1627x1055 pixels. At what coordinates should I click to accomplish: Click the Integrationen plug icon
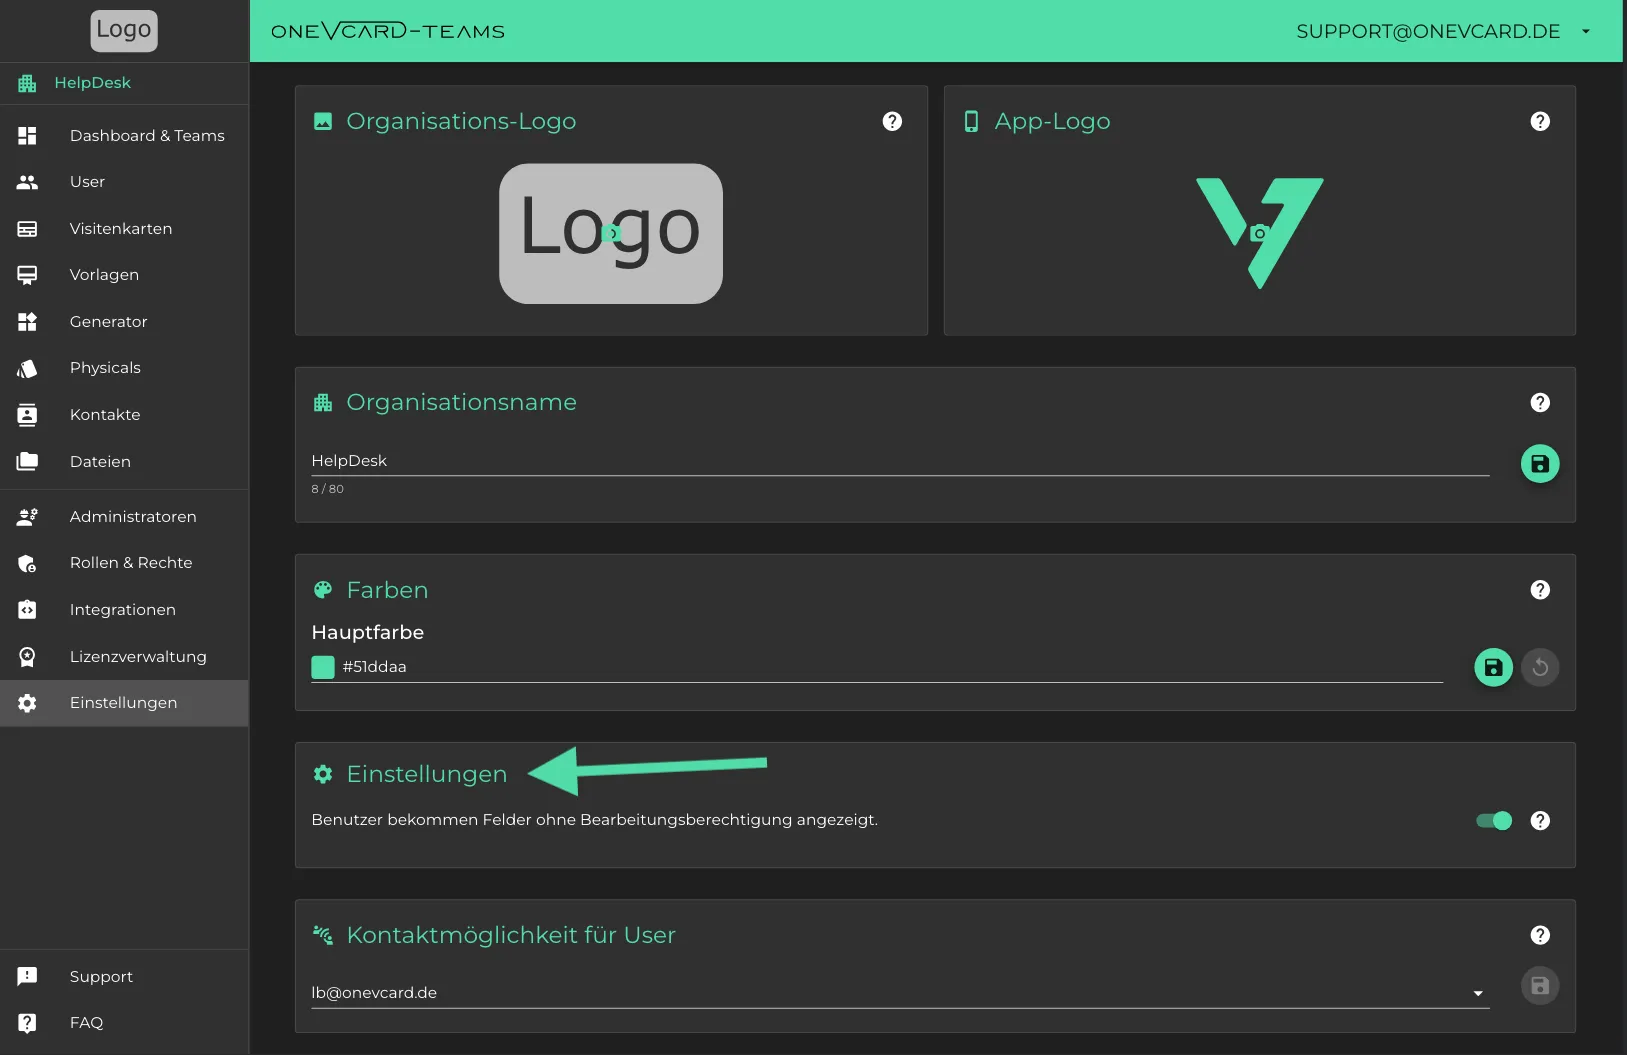tap(27, 610)
